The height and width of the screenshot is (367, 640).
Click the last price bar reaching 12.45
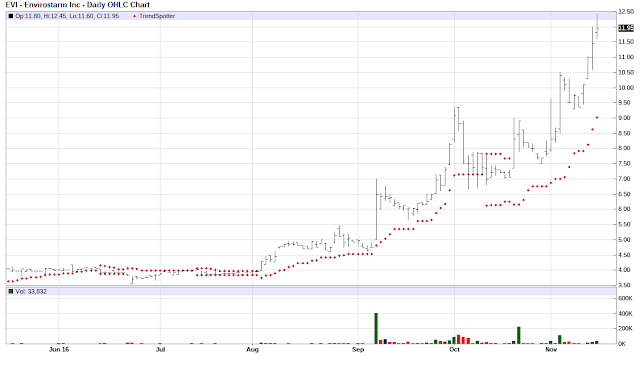597,26
